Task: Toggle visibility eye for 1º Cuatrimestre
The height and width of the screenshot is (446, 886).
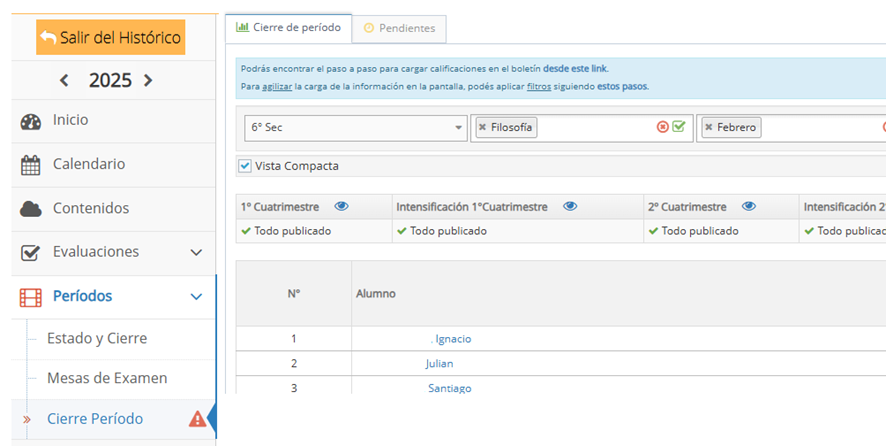Action: (342, 206)
